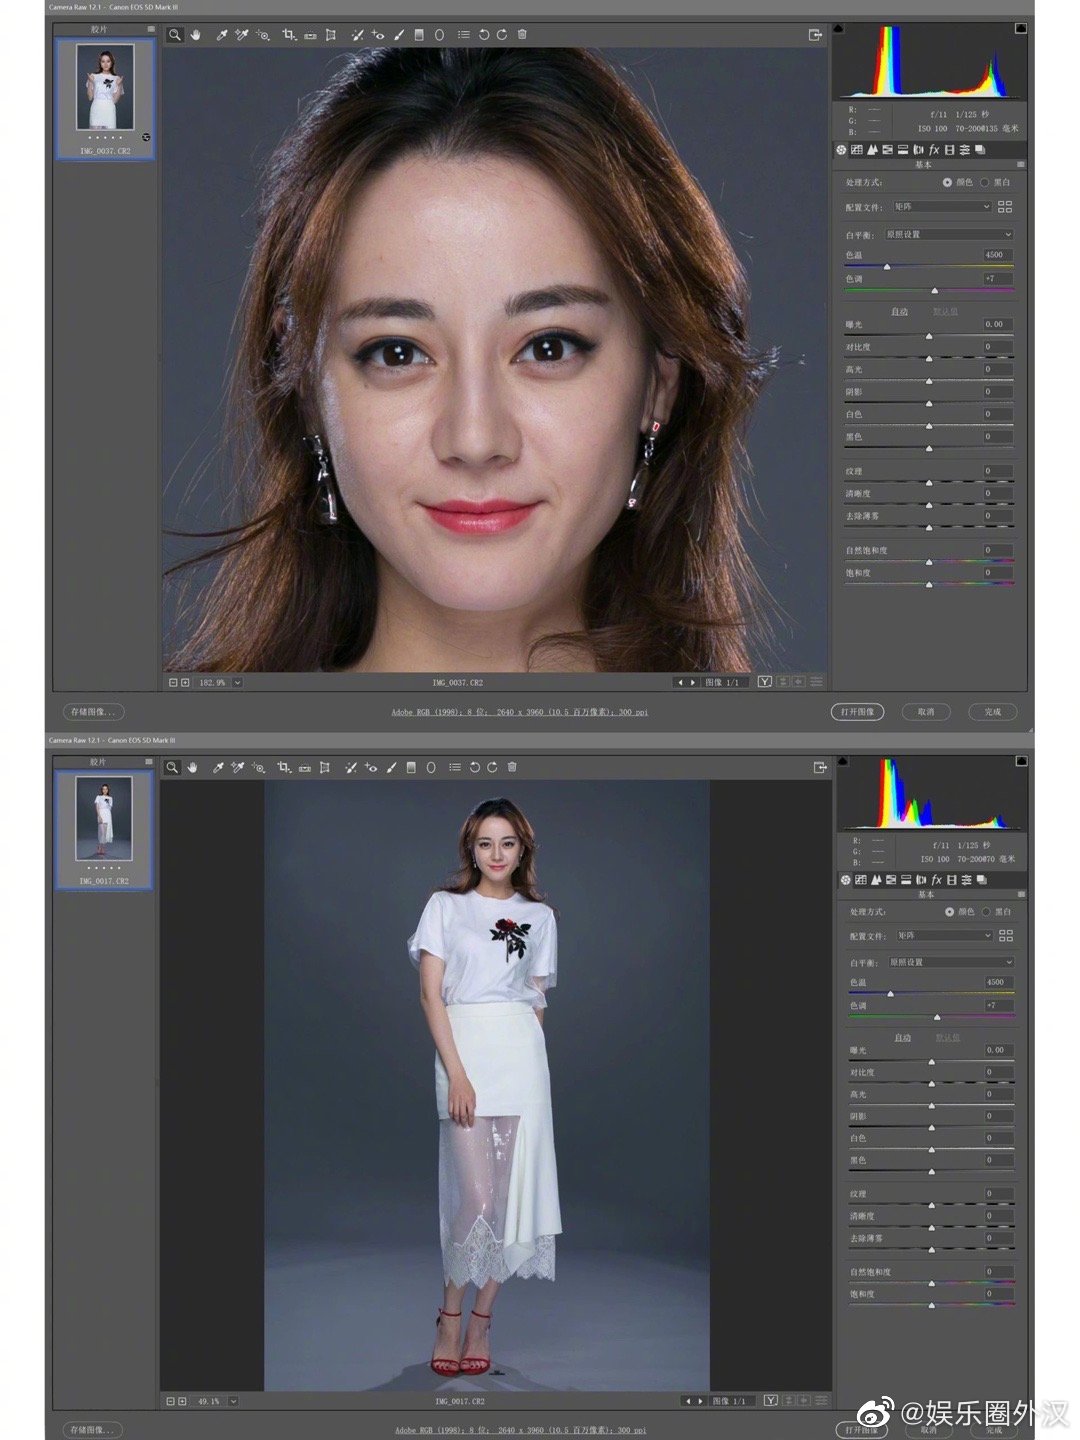Click the 色温 slider handle in the top panel
This screenshot has width=1080, height=1440.
[x=887, y=266]
